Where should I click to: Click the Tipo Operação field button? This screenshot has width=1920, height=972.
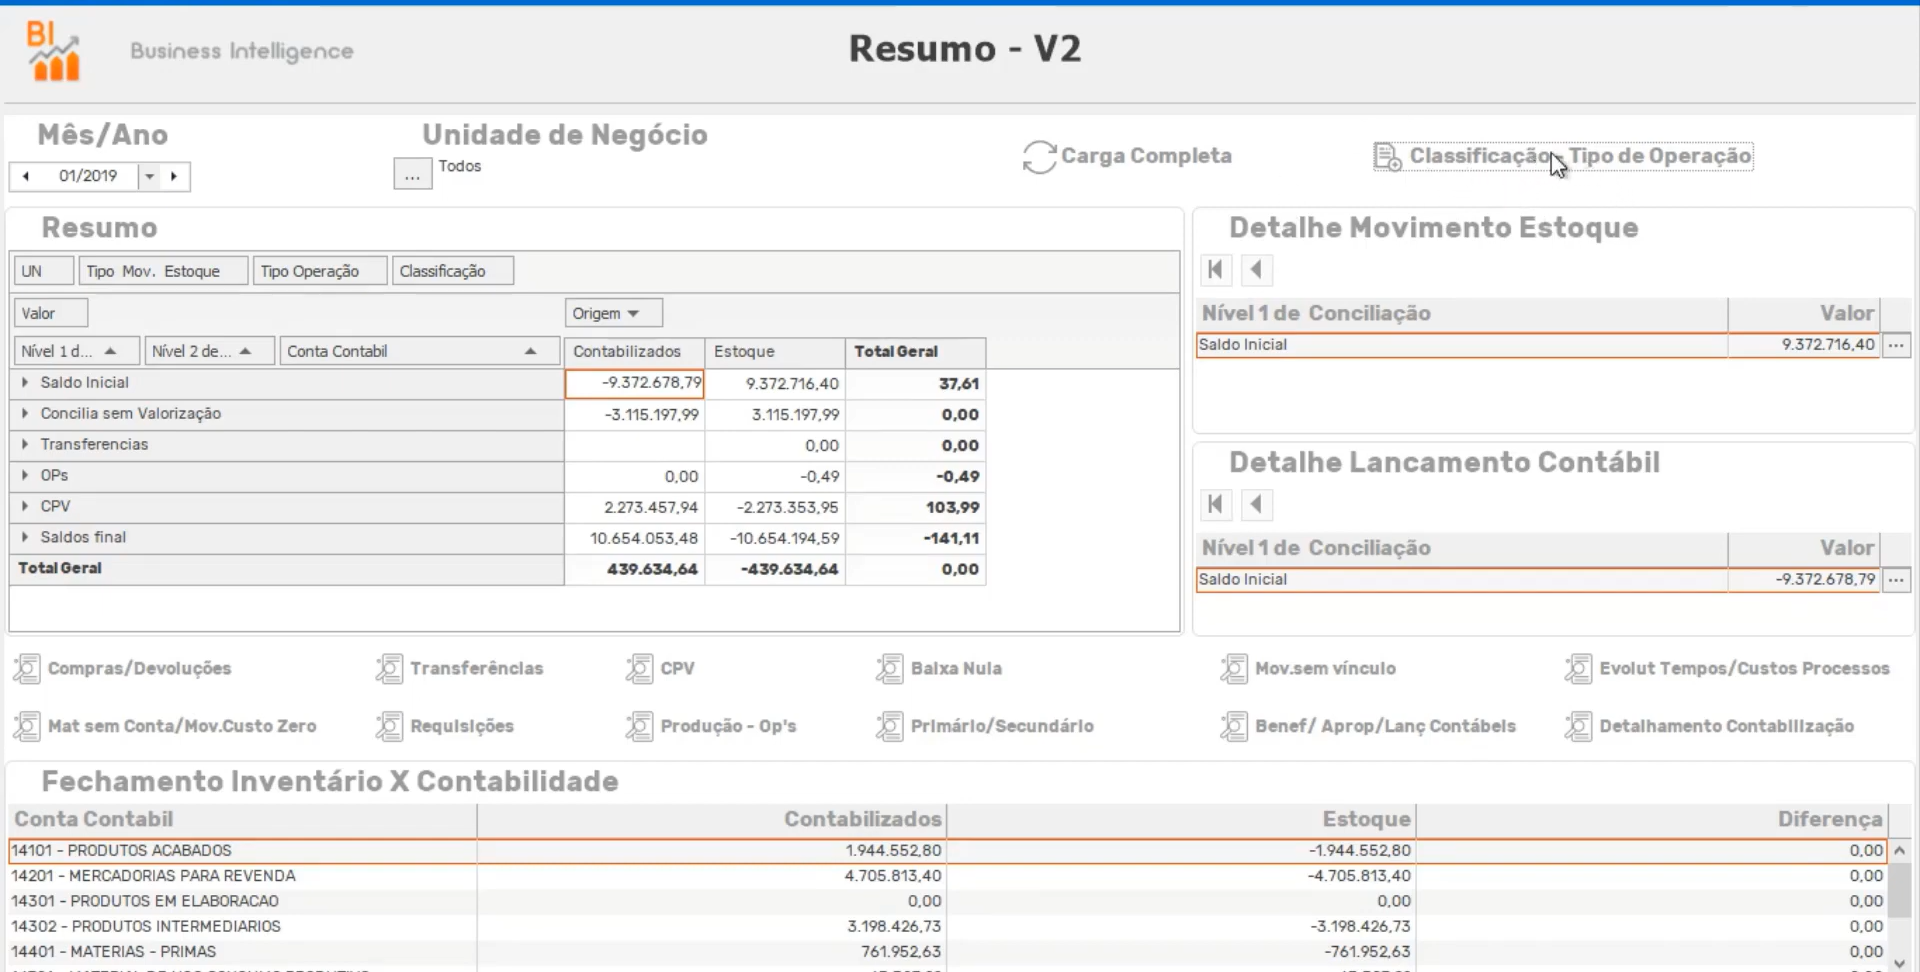coord(318,271)
